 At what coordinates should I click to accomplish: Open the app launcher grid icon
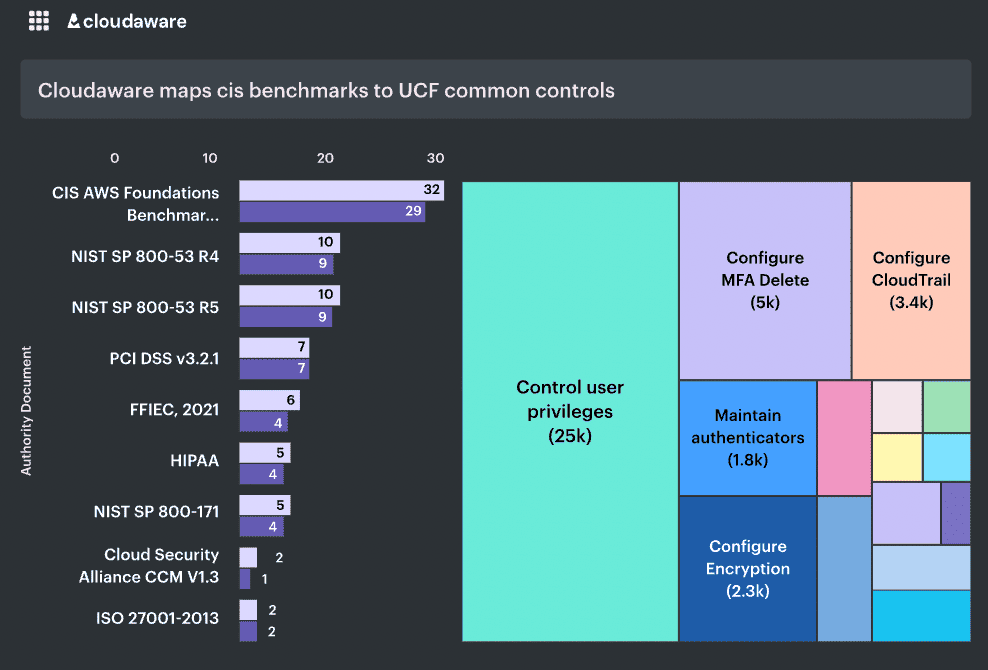coord(38,21)
